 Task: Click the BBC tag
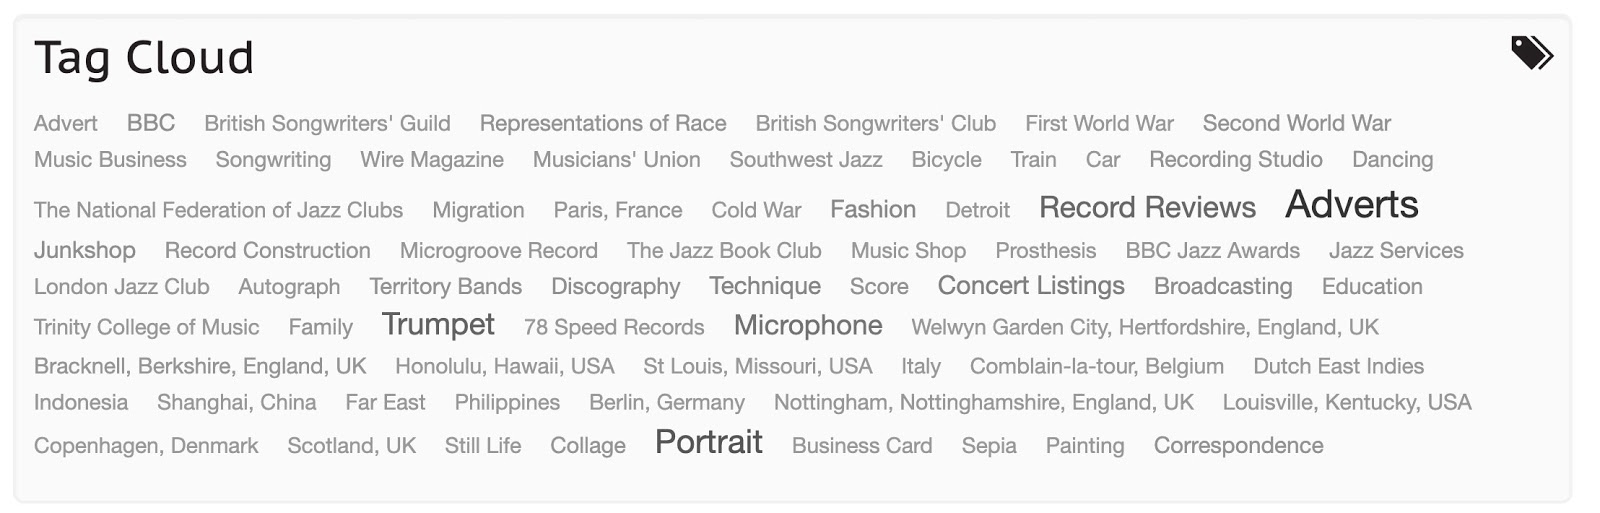pos(151,123)
